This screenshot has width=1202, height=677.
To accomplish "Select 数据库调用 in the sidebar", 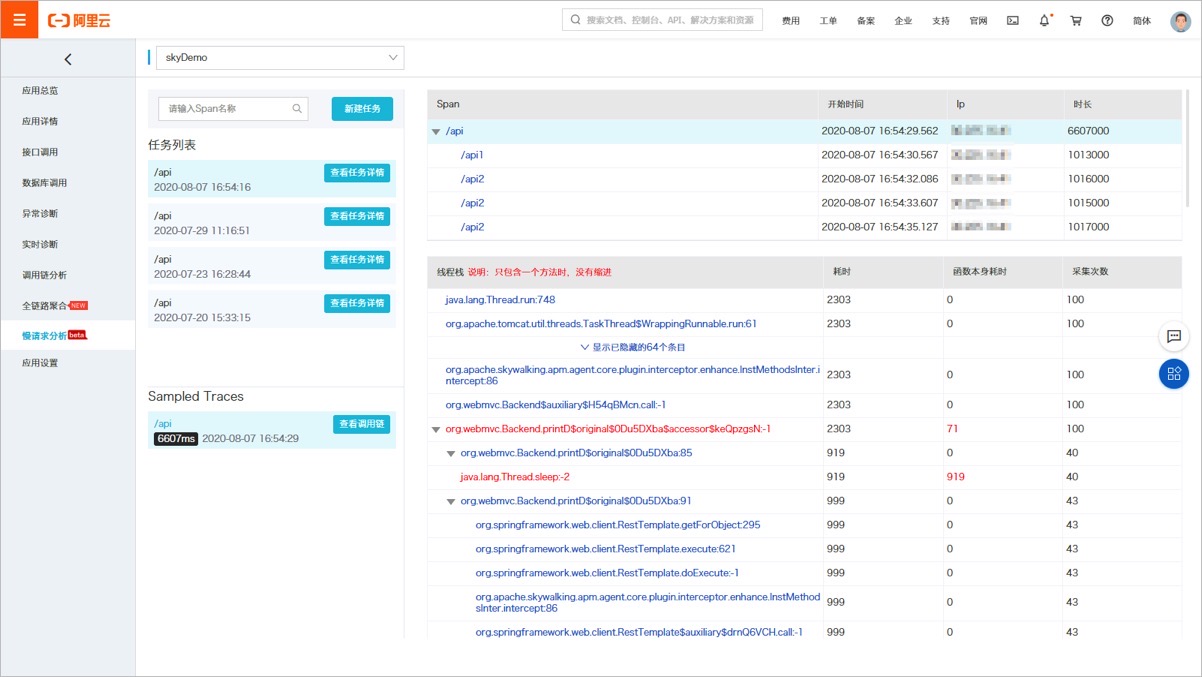I will [x=44, y=183].
